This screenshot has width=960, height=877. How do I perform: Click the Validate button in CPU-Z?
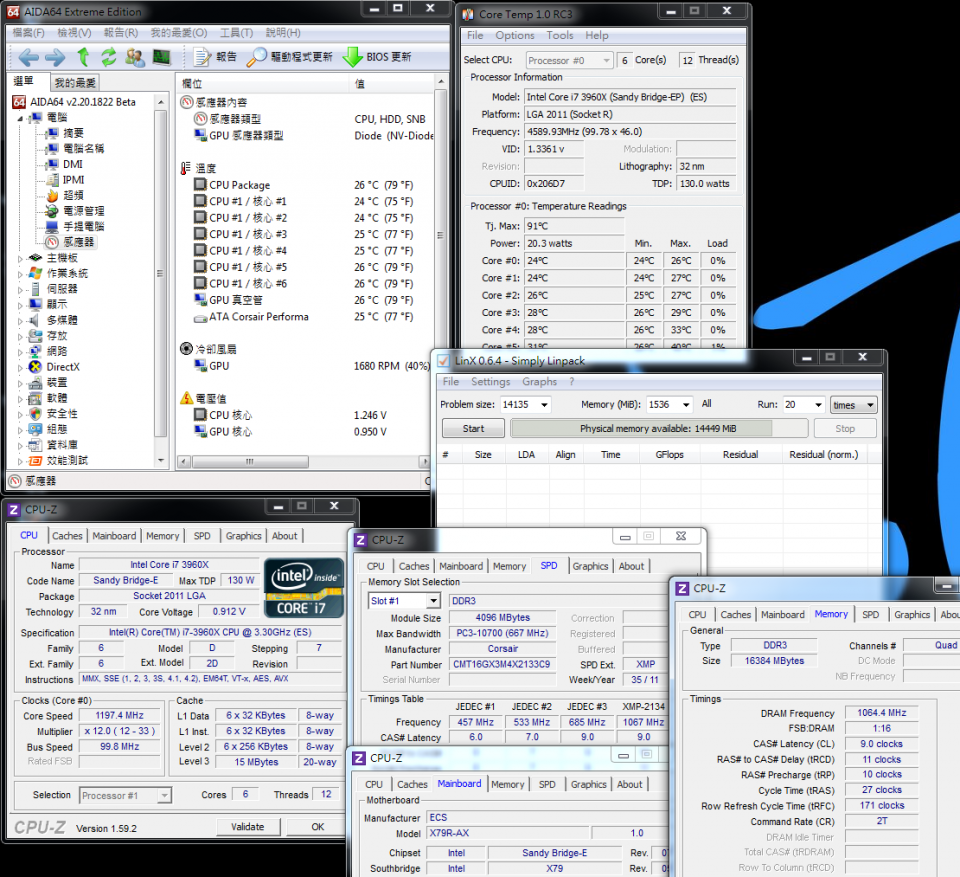point(247,827)
